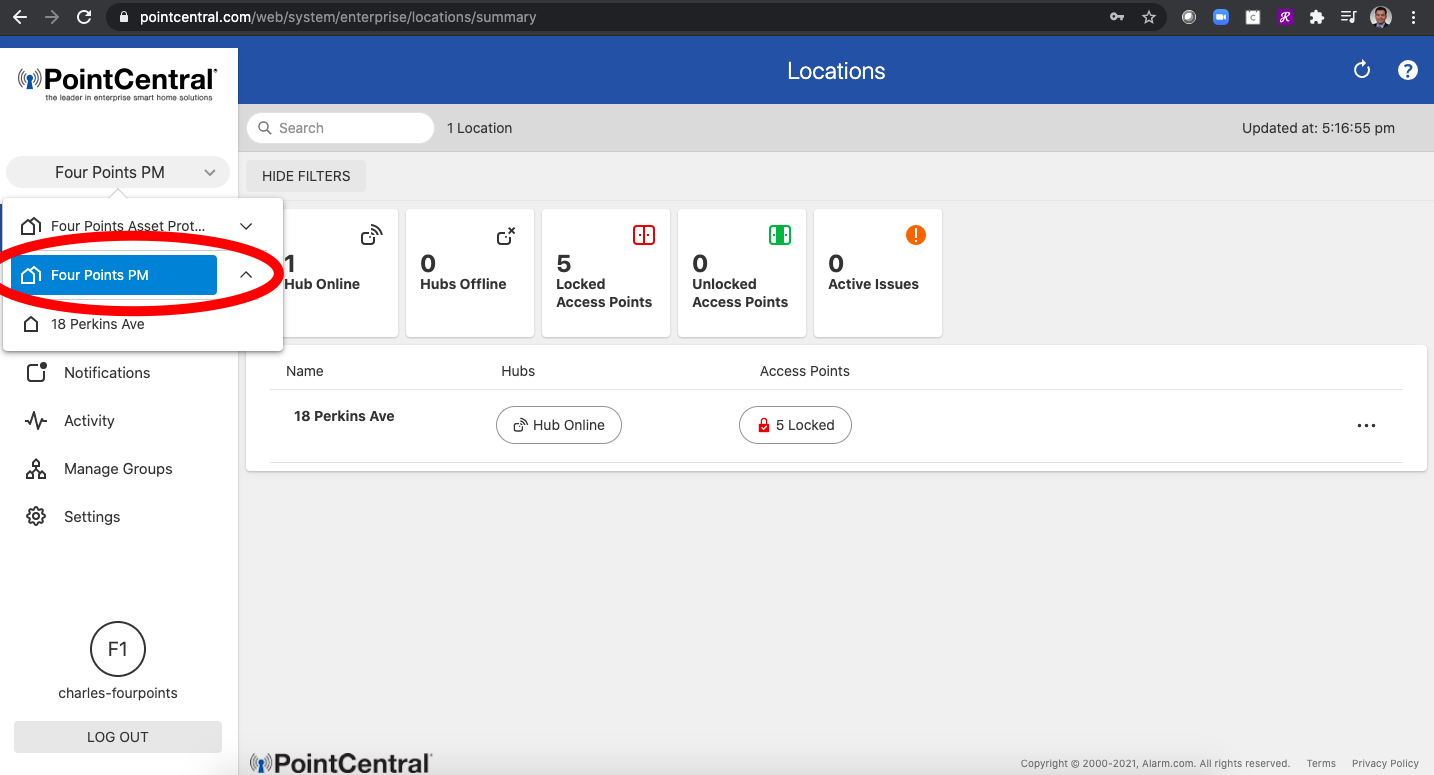
Task: Open the Four Points PM group dropdown
Action: click(118, 172)
